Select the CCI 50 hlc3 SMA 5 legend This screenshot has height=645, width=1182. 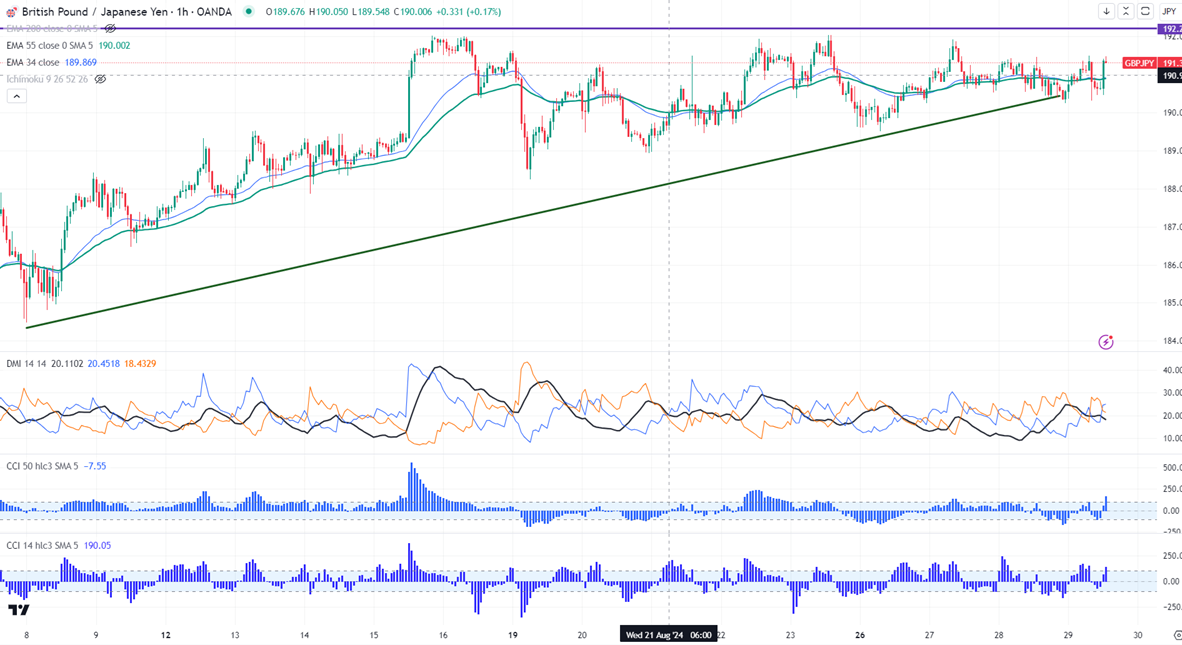42,466
